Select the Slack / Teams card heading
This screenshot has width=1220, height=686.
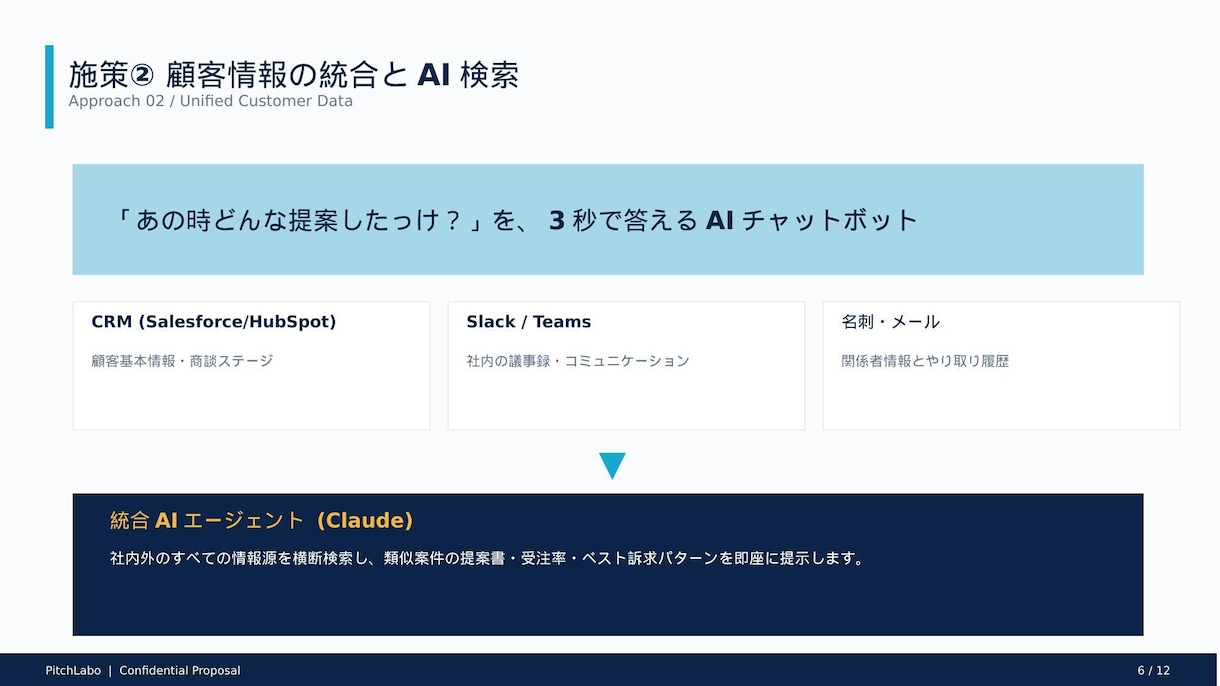point(528,322)
